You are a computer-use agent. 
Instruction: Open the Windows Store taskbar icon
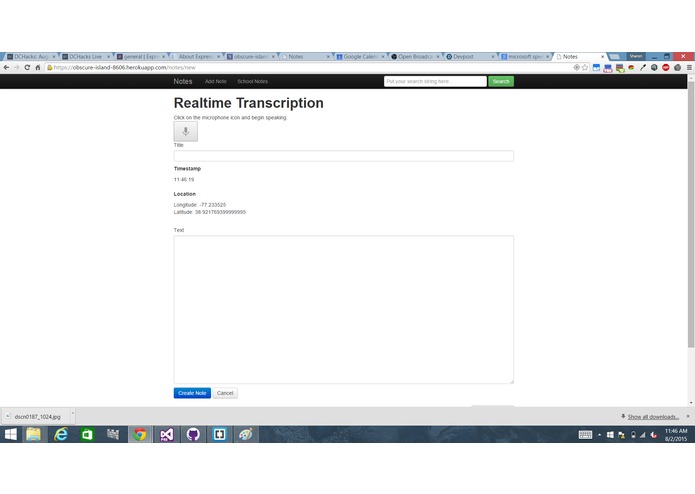(x=87, y=434)
